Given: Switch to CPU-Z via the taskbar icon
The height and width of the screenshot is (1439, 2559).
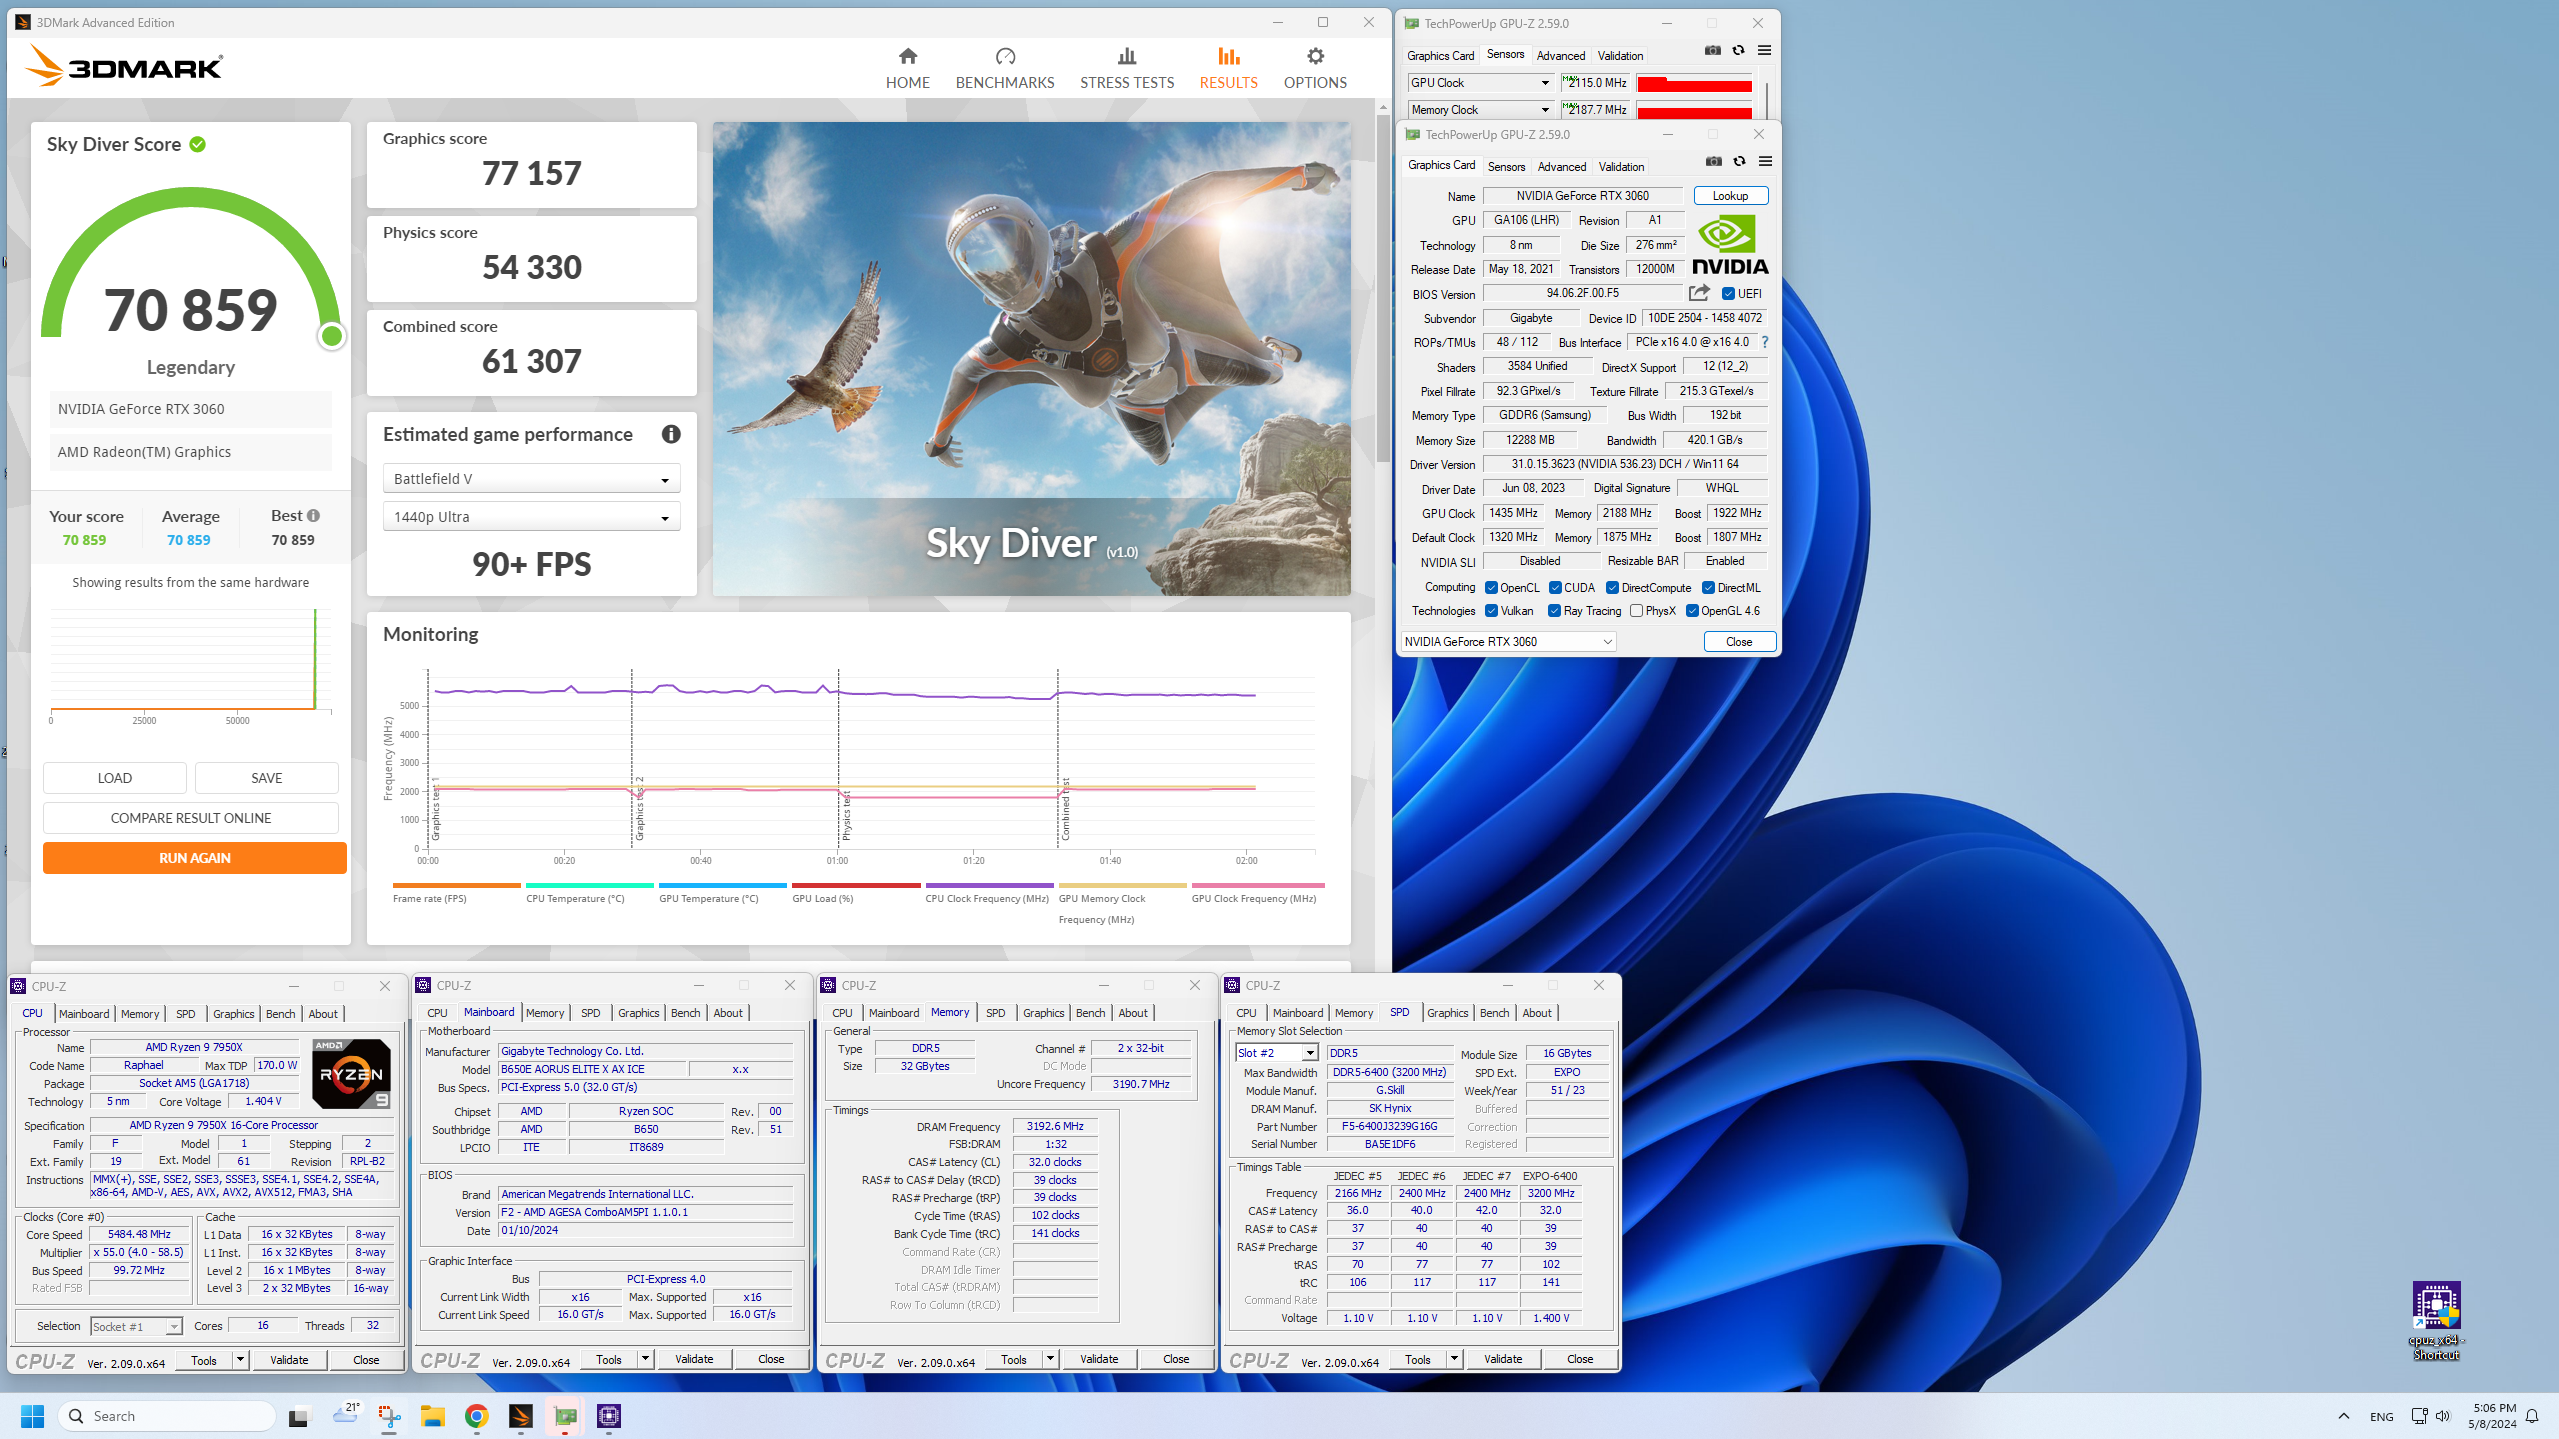Looking at the screenshot, I should [609, 1416].
